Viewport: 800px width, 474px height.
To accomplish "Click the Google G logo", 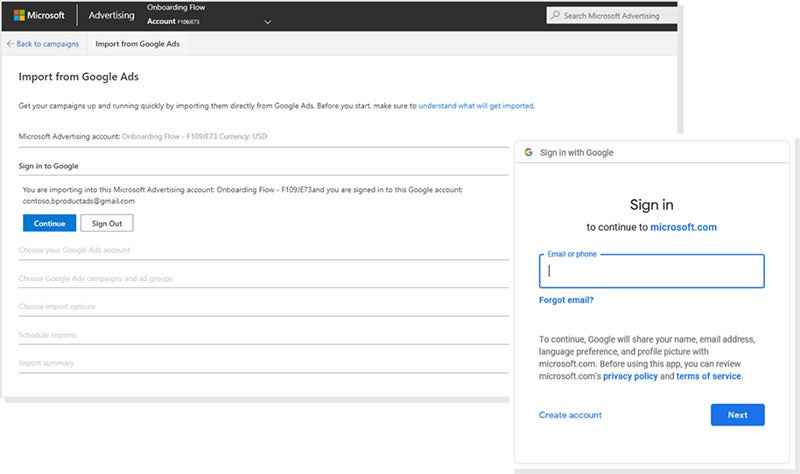I will 529,152.
